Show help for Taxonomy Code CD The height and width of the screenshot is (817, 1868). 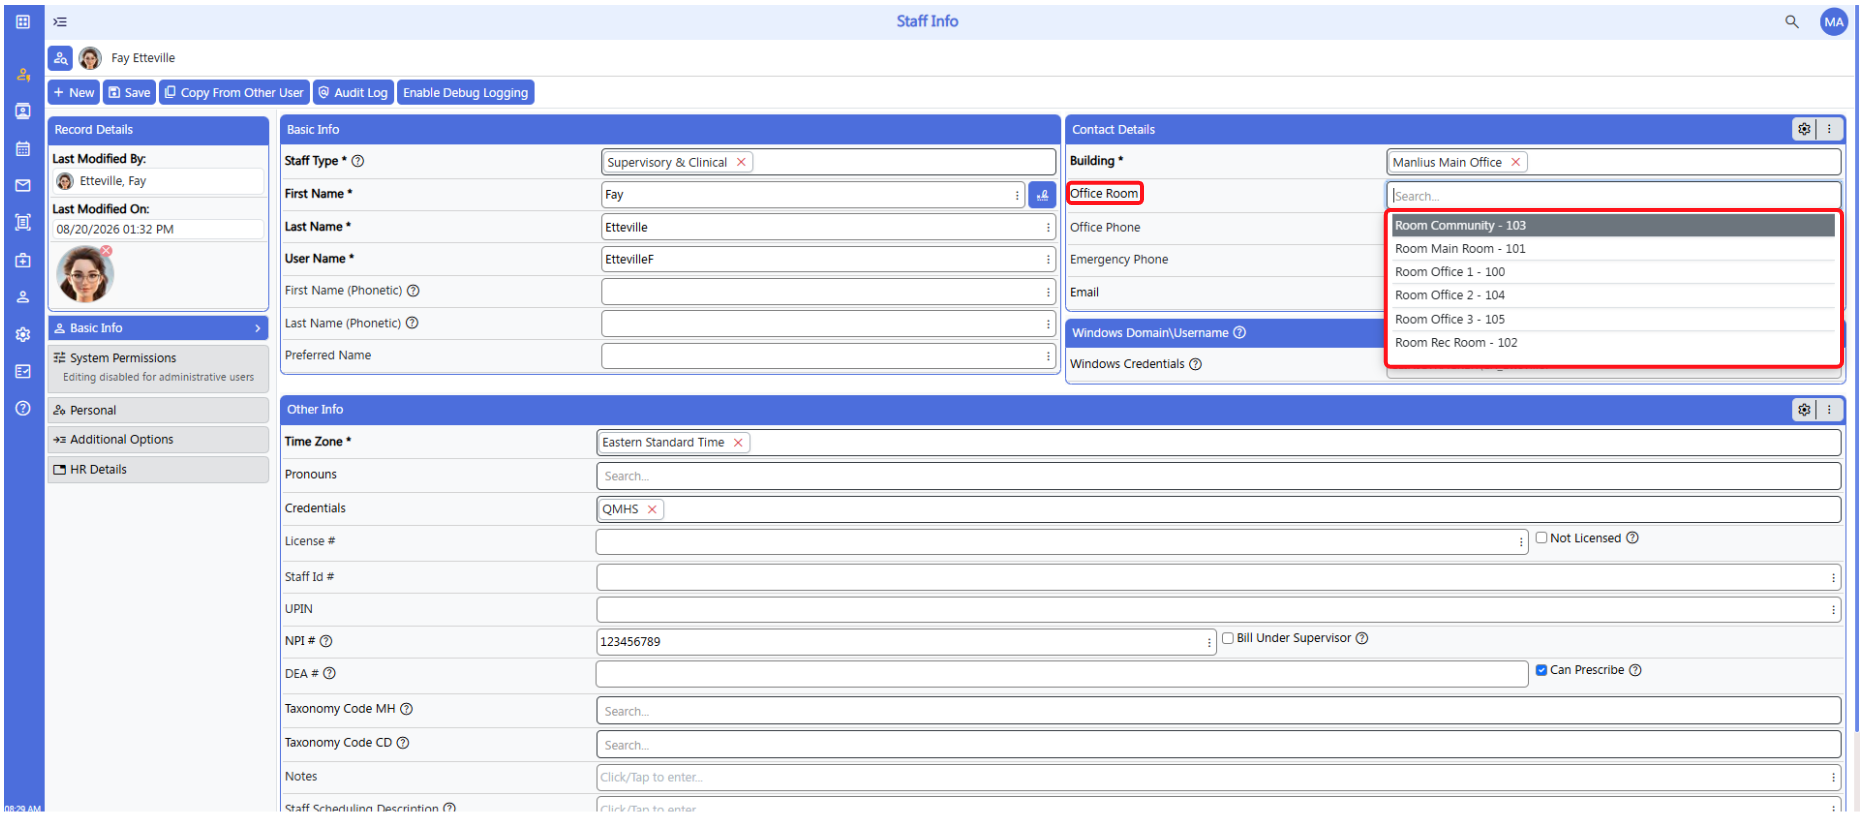click(x=403, y=743)
